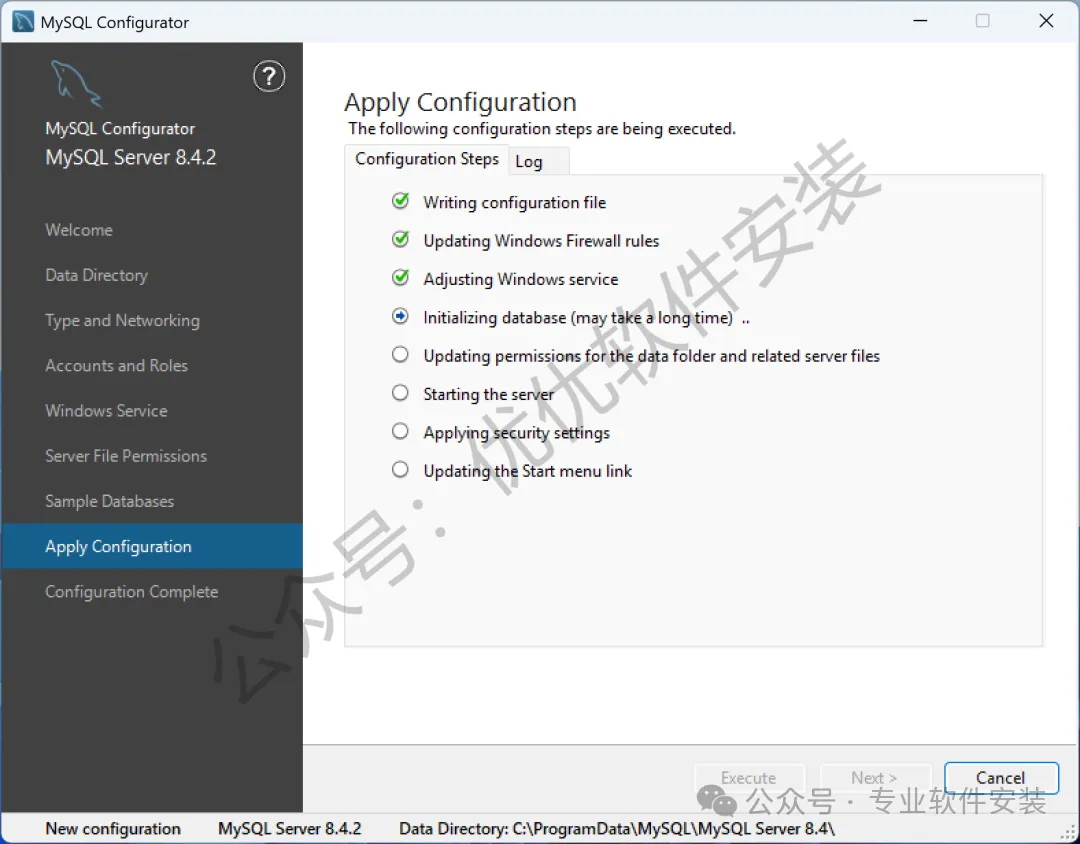This screenshot has width=1080, height=844.
Task: Click the resize grip at window corner
Action: [1070, 833]
